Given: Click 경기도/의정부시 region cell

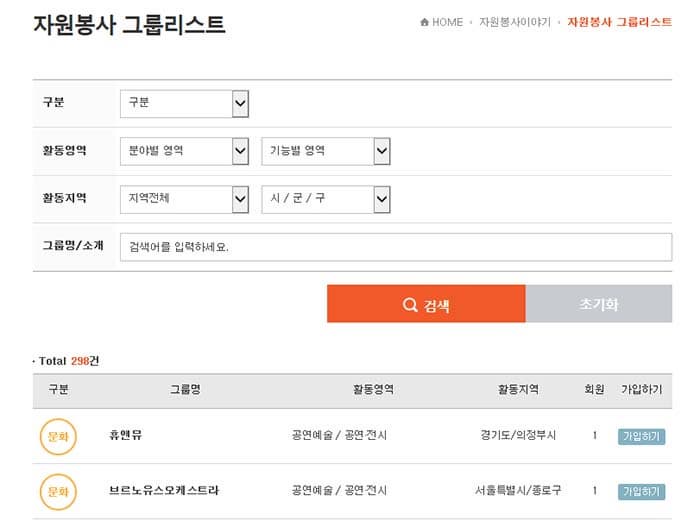Looking at the screenshot, I should [x=518, y=435].
